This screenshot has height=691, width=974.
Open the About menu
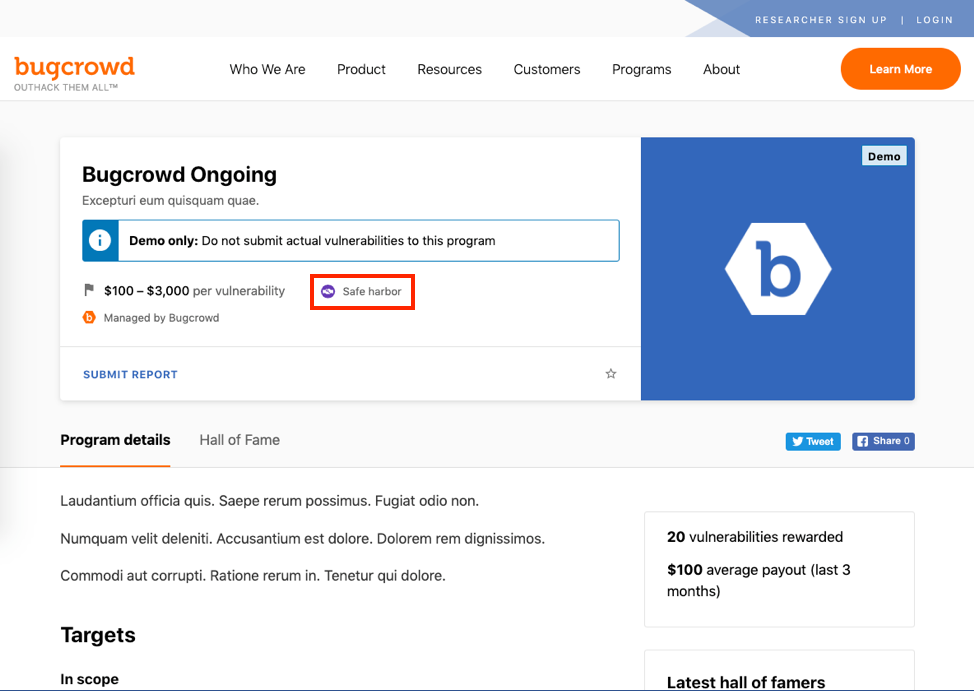[x=721, y=70]
